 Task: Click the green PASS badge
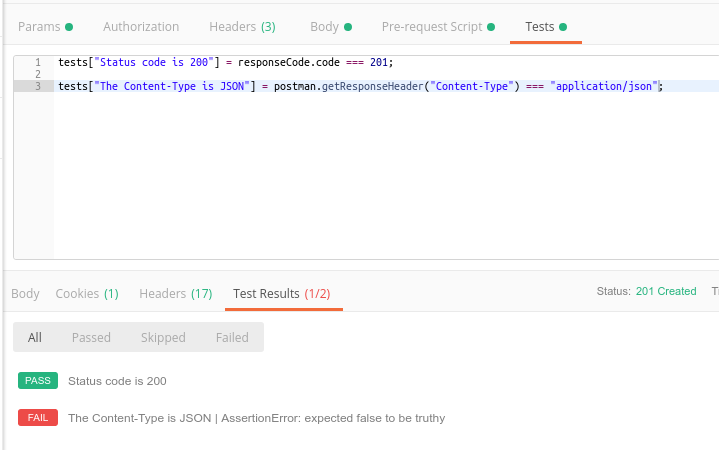coord(38,381)
